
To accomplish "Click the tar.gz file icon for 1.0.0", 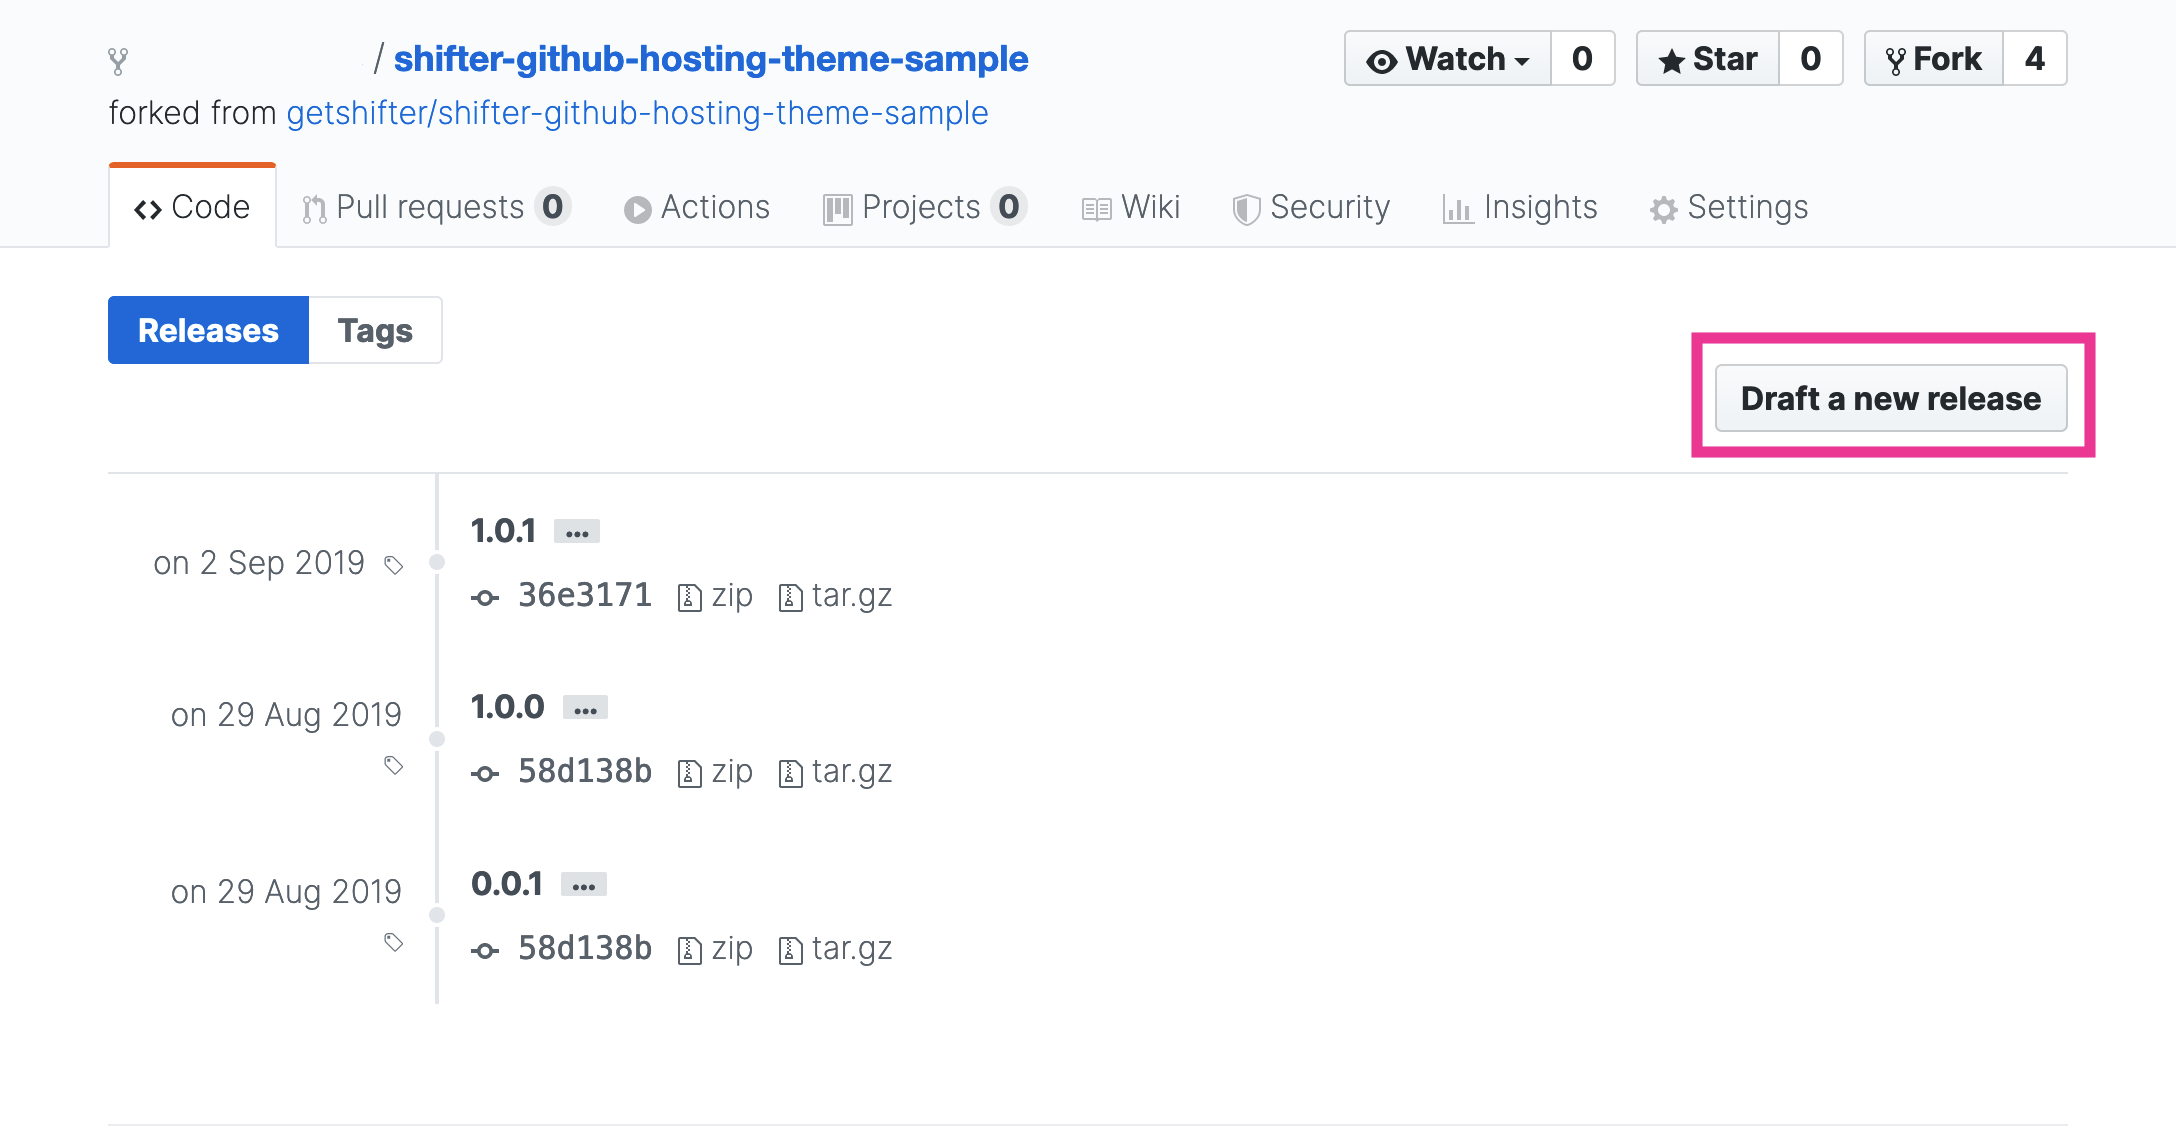I will 790,774.
